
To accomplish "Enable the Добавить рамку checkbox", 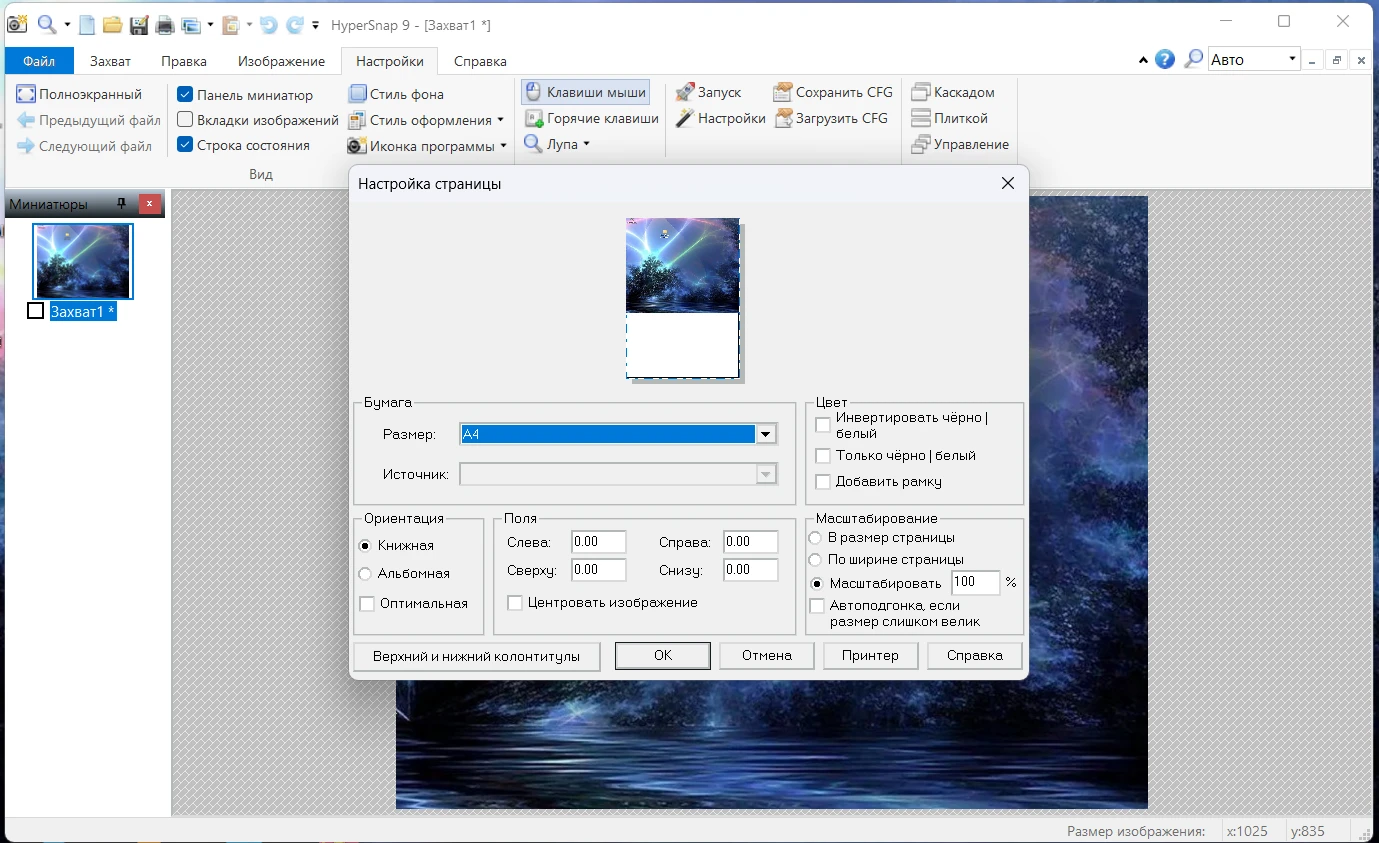I will [x=823, y=482].
